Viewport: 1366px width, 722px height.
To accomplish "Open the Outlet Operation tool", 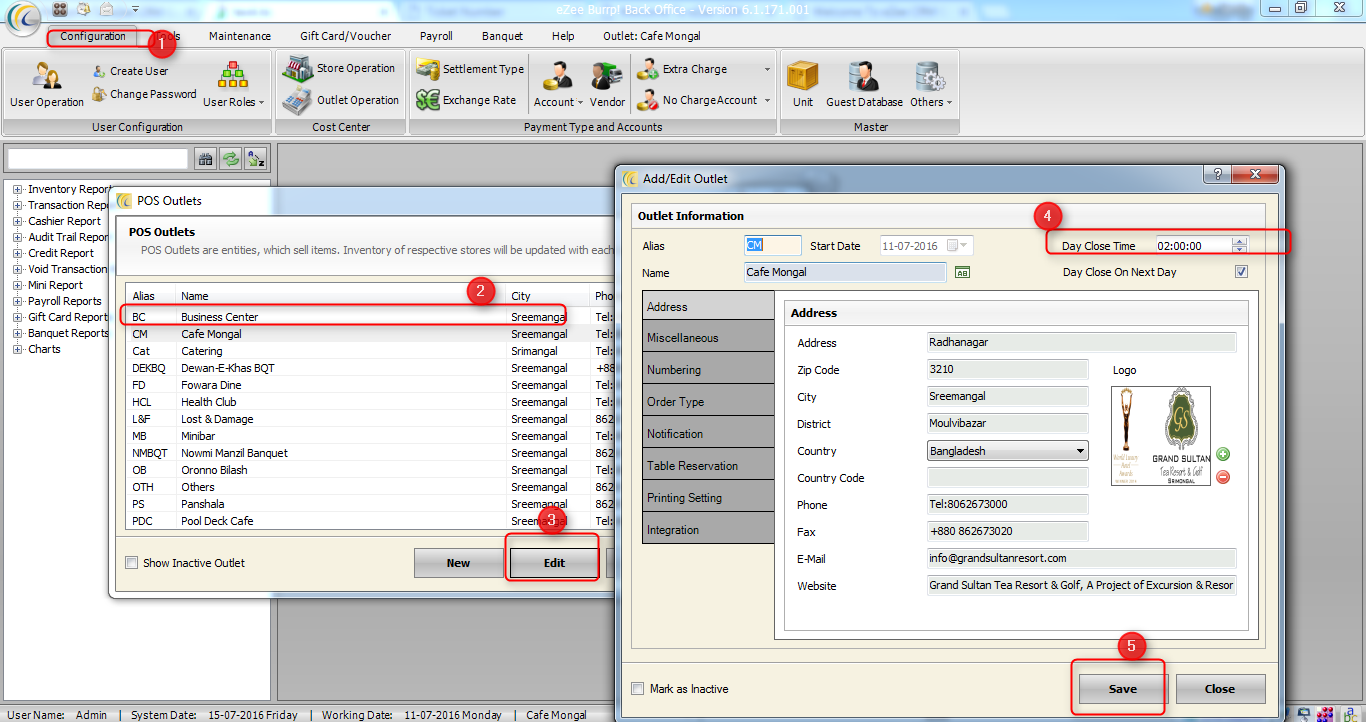I will tap(340, 100).
